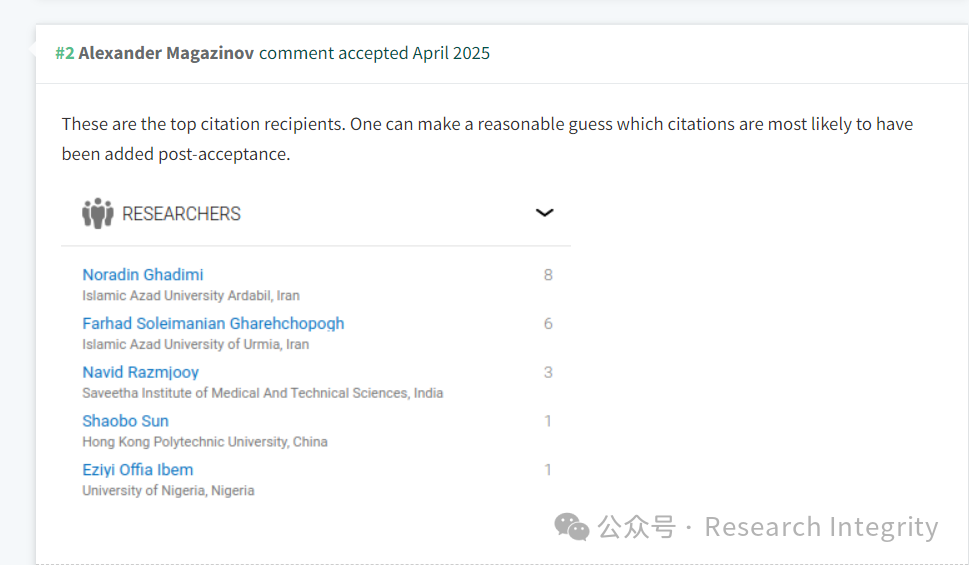Screen dimensions: 969x565
Task: Click the citation count 3 for Razmjooy
Action: coord(548,373)
